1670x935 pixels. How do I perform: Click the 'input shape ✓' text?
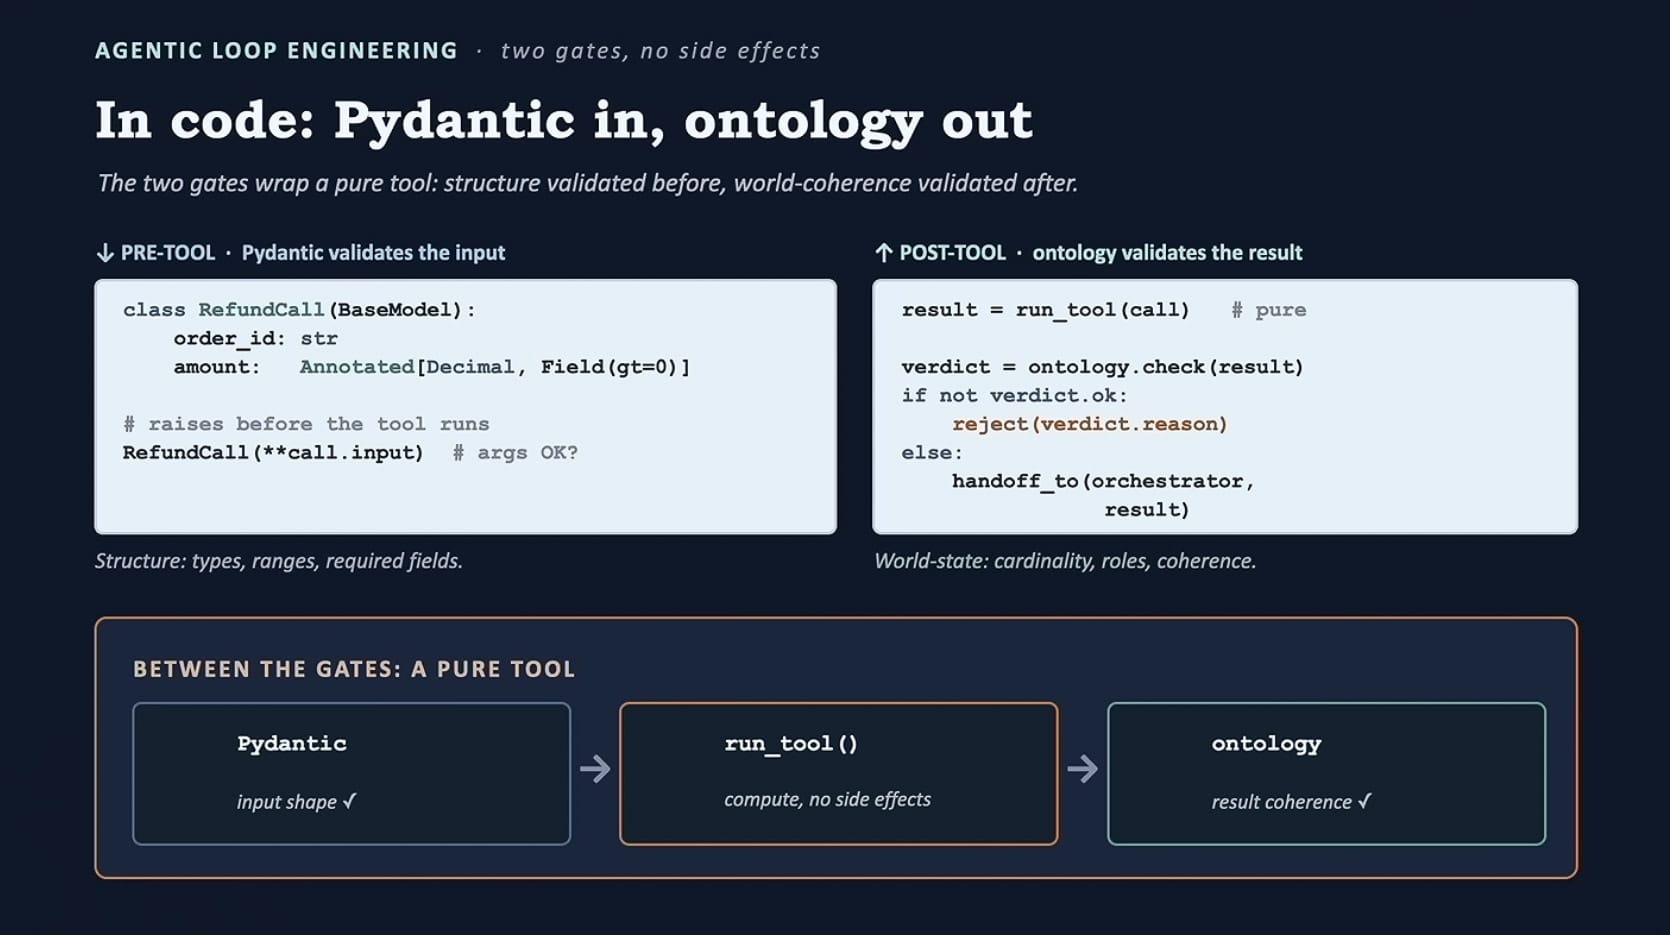297,802
